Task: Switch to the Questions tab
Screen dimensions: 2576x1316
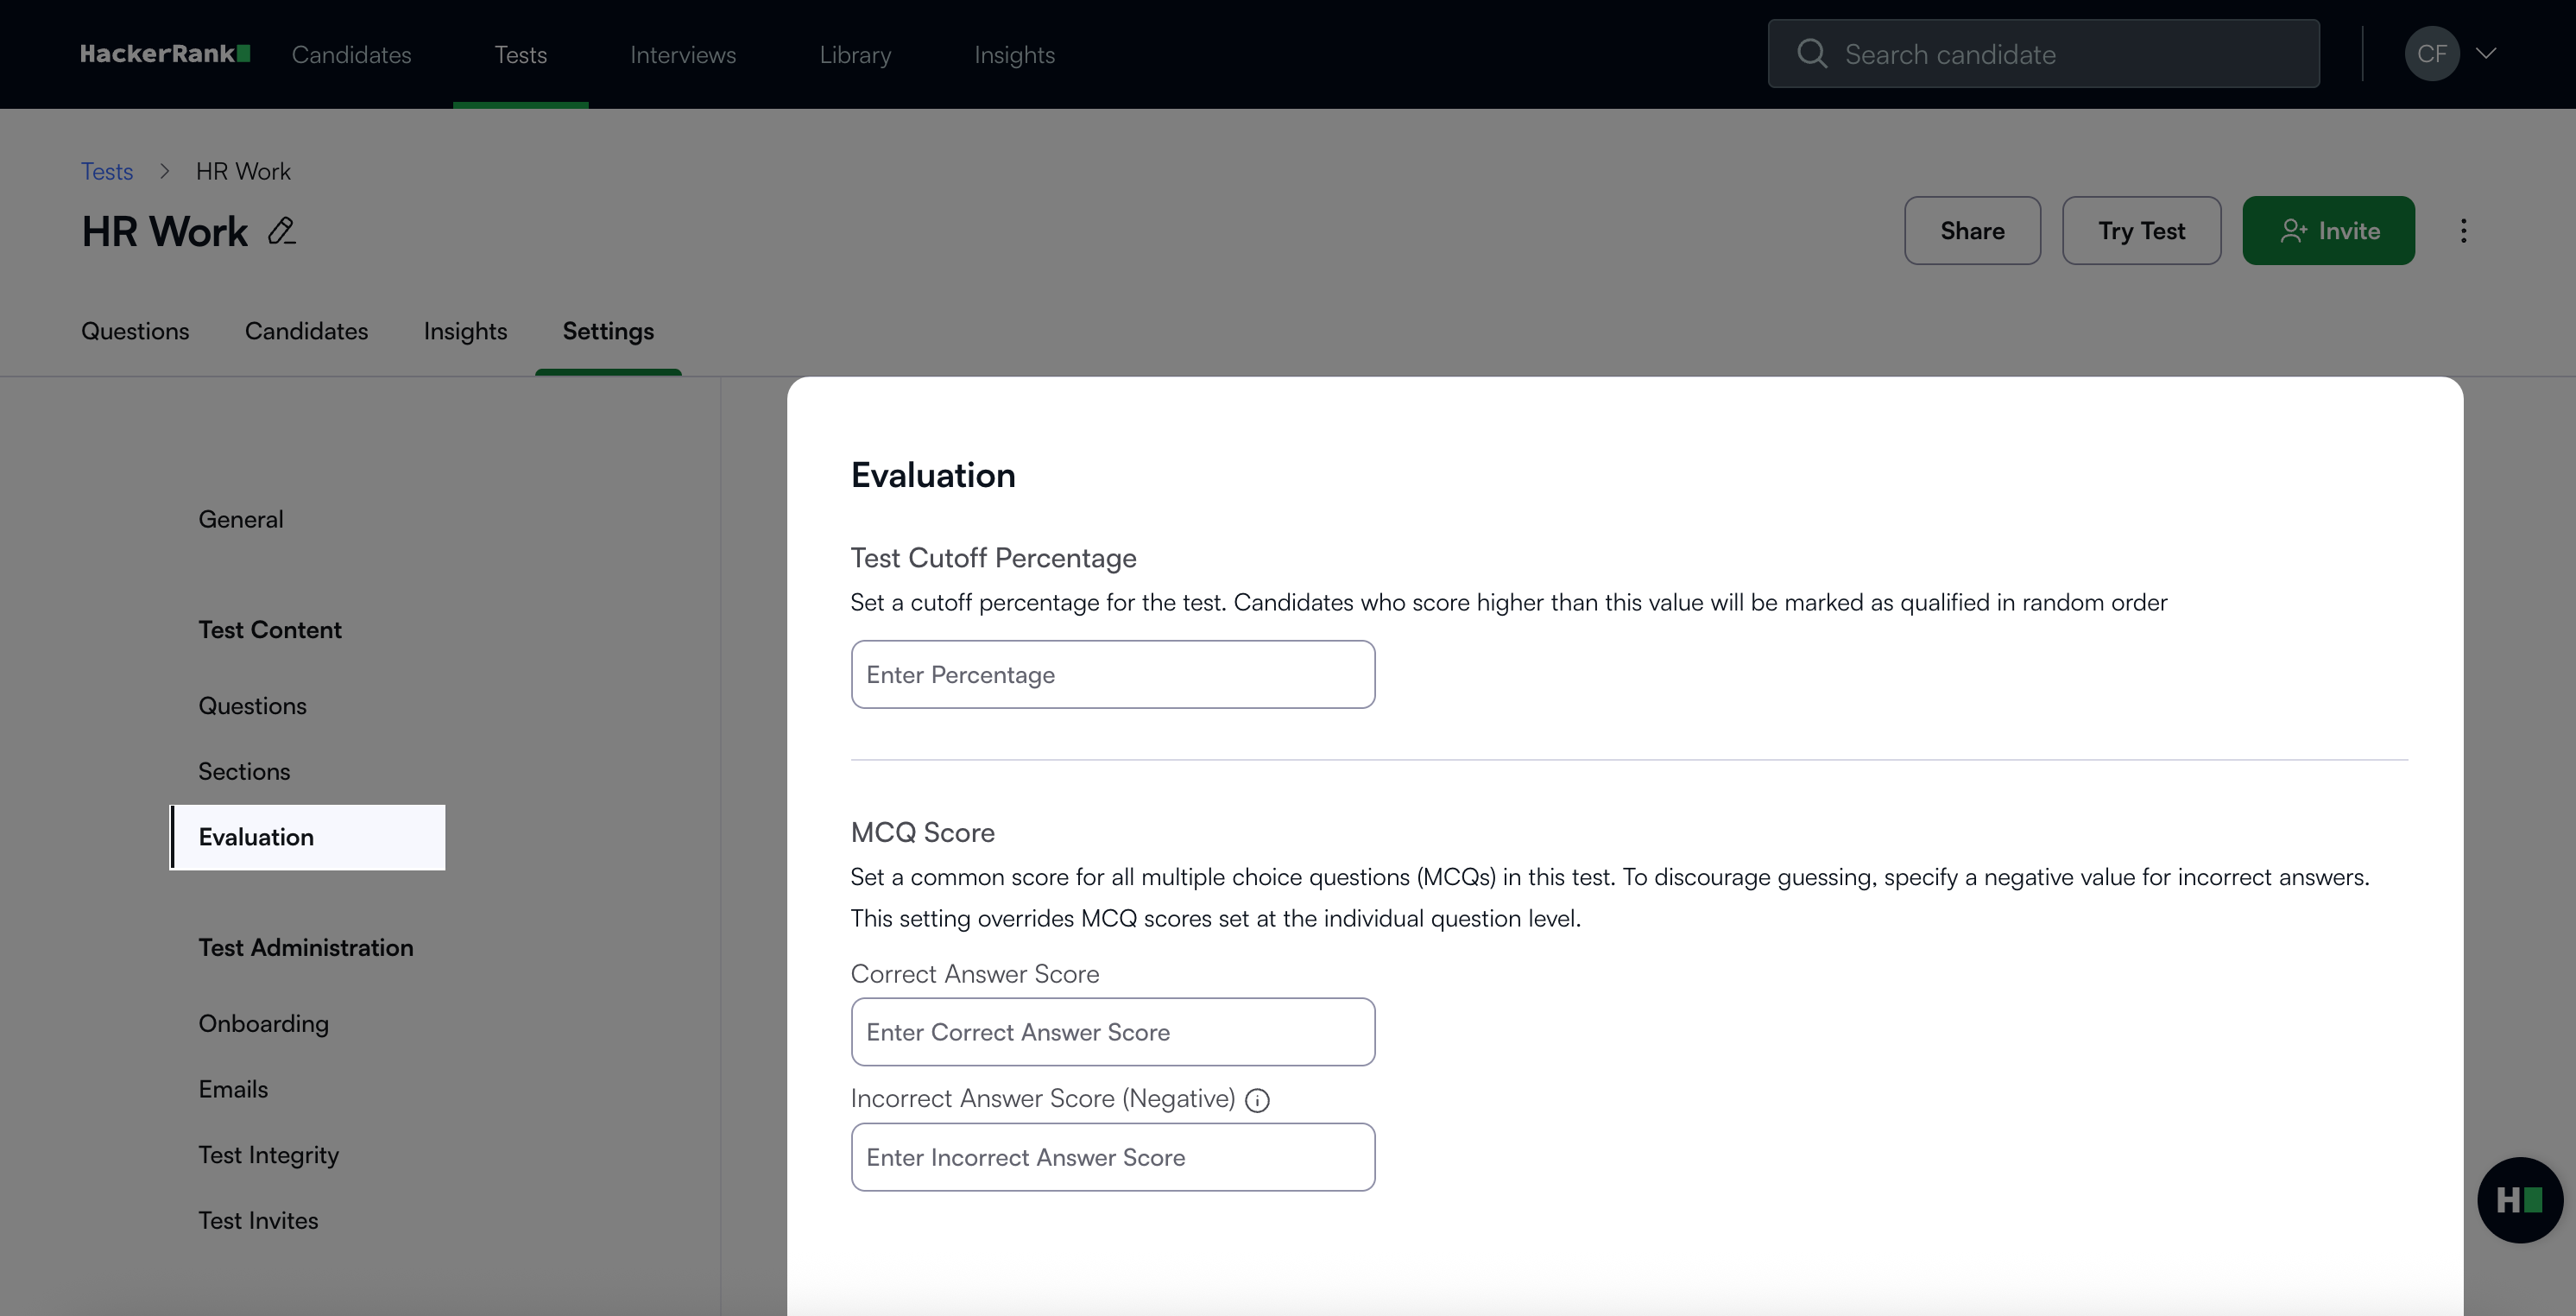Action: [135, 331]
